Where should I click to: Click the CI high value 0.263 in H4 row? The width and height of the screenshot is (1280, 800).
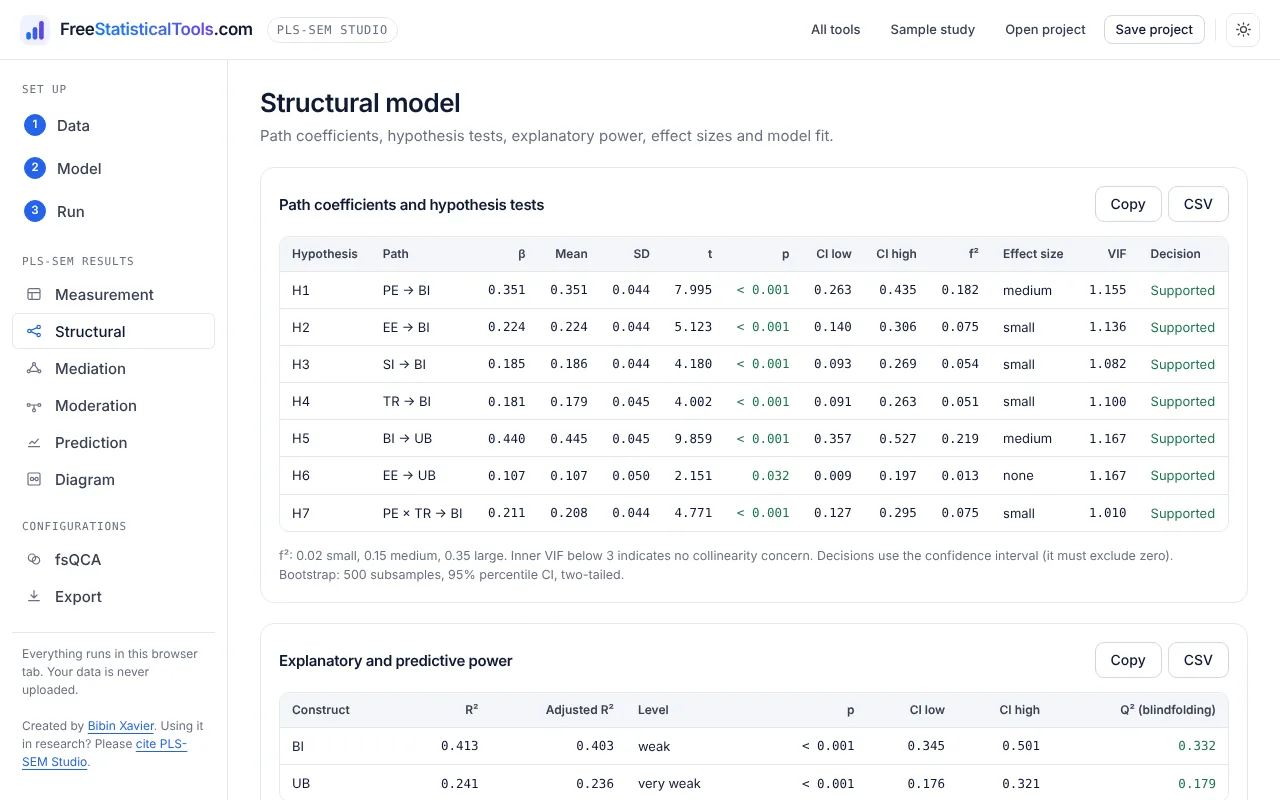(897, 402)
